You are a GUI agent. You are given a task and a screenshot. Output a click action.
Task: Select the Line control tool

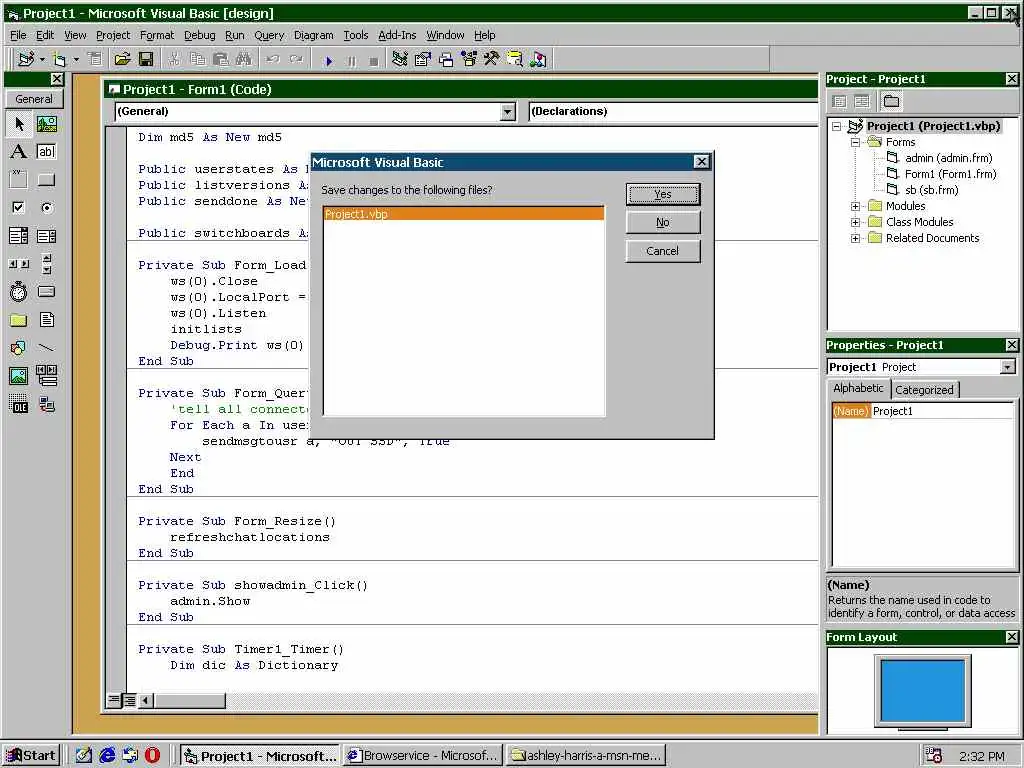[x=46, y=348]
